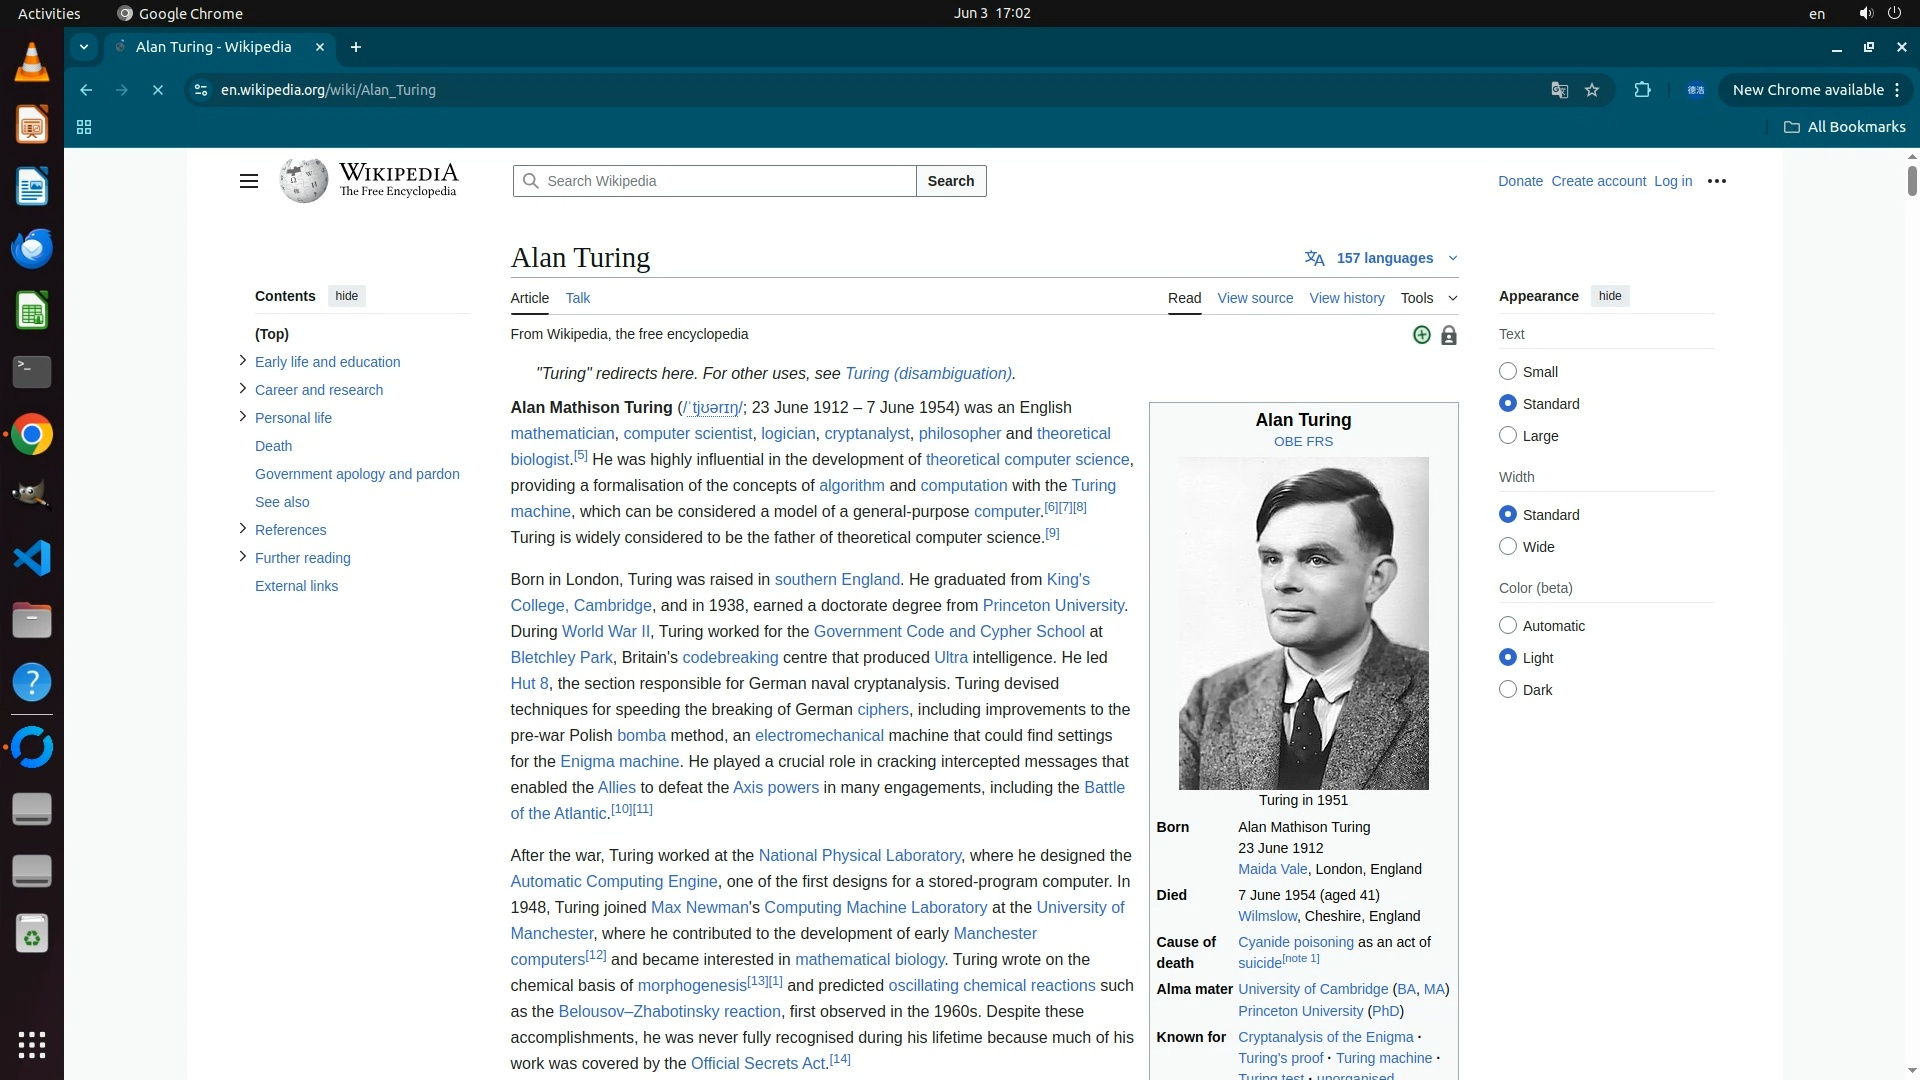This screenshot has height=1080, width=1920.
Task: Switch color mode to Dark
Action: click(1508, 690)
